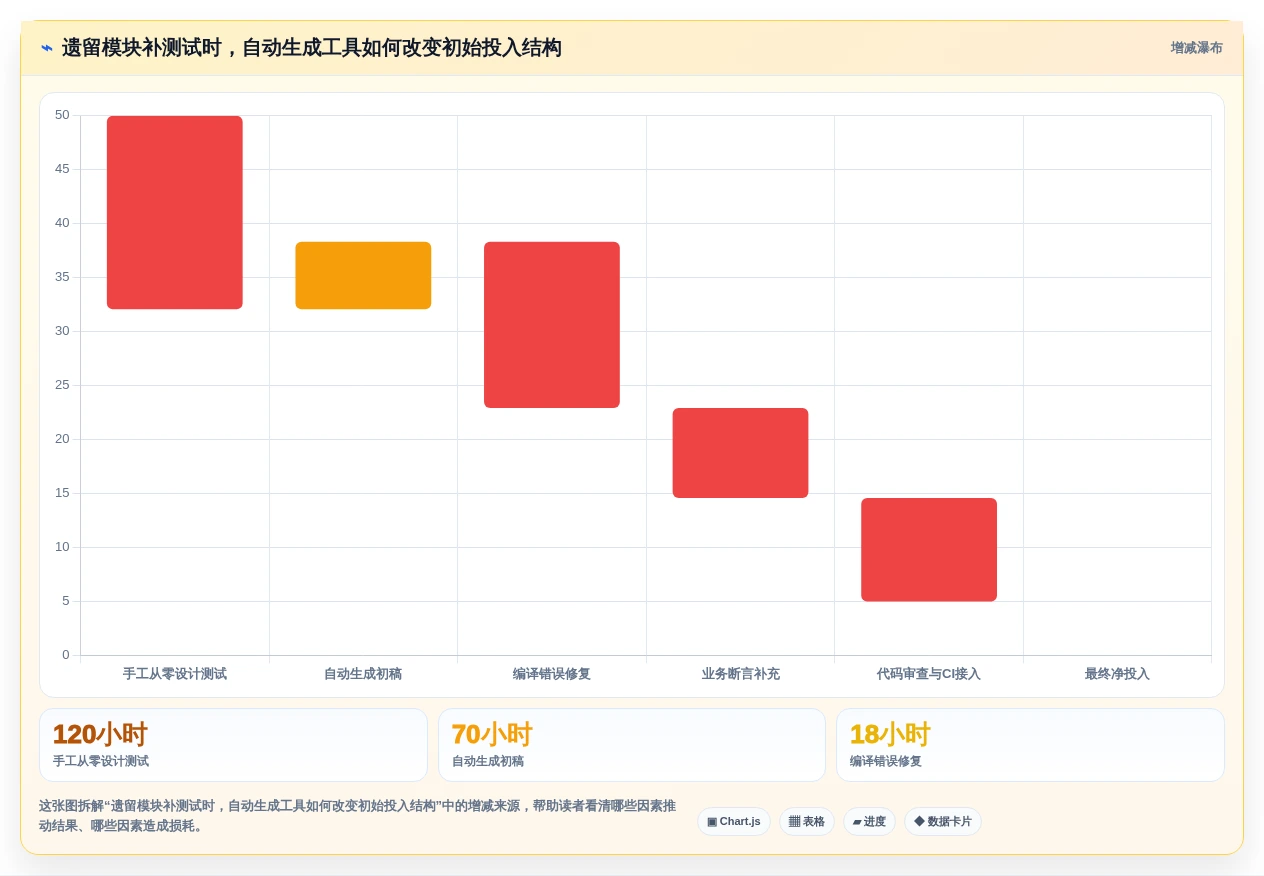Image resolution: width=1264 pixels, height=876 pixels.
Task: Click the description paragraph starting 这张图拆解
Action: (357, 815)
